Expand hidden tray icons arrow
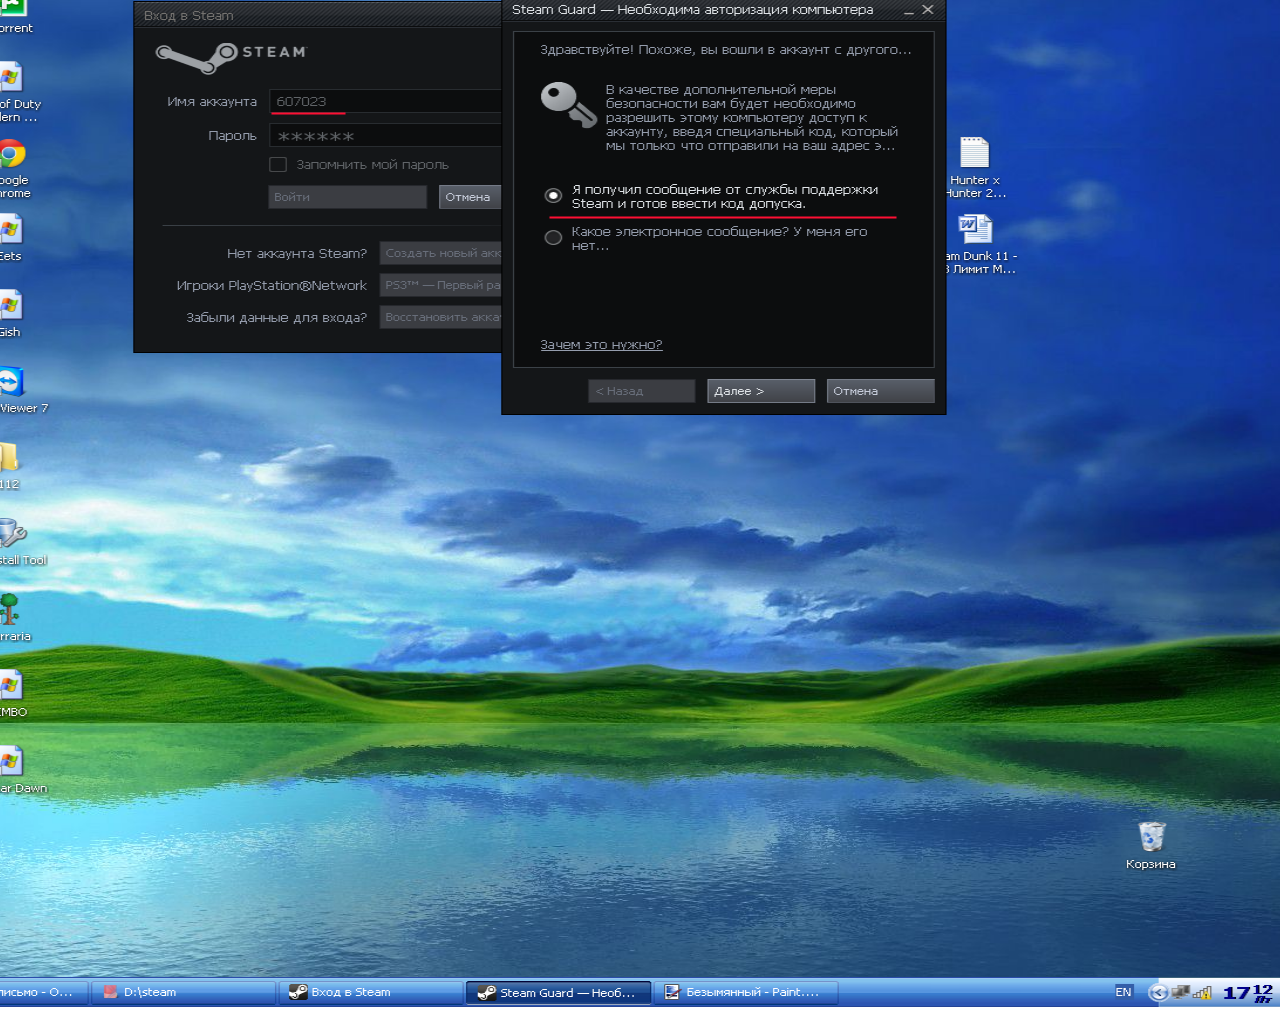Image resolution: width=1280 pixels, height=1024 pixels. tap(1159, 993)
